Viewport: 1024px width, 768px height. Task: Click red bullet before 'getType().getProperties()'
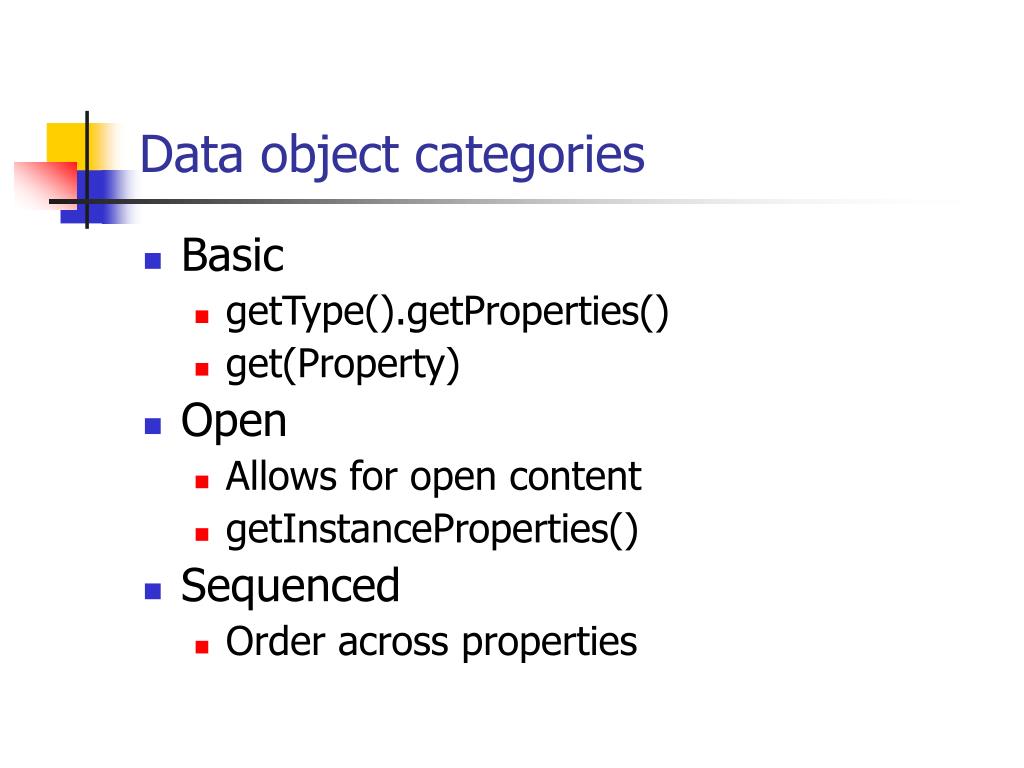[x=202, y=317]
